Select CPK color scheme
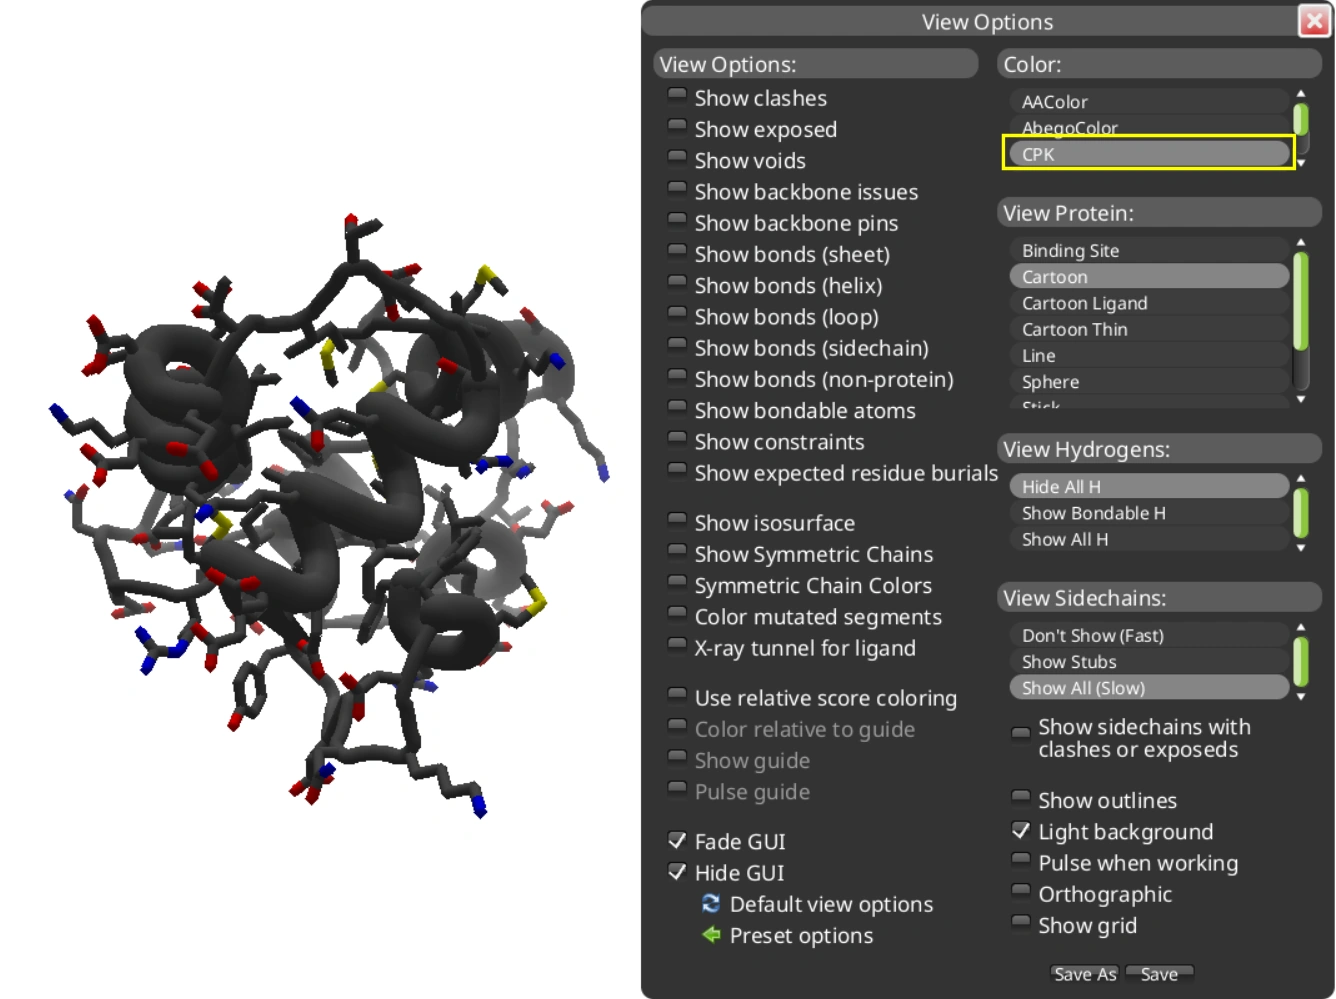Viewport: 1336px width, 999px height. (1149, 154)
